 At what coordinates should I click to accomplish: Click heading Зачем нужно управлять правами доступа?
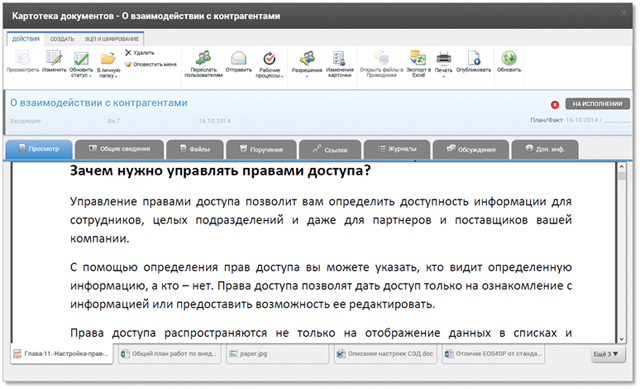click(220, 170)
